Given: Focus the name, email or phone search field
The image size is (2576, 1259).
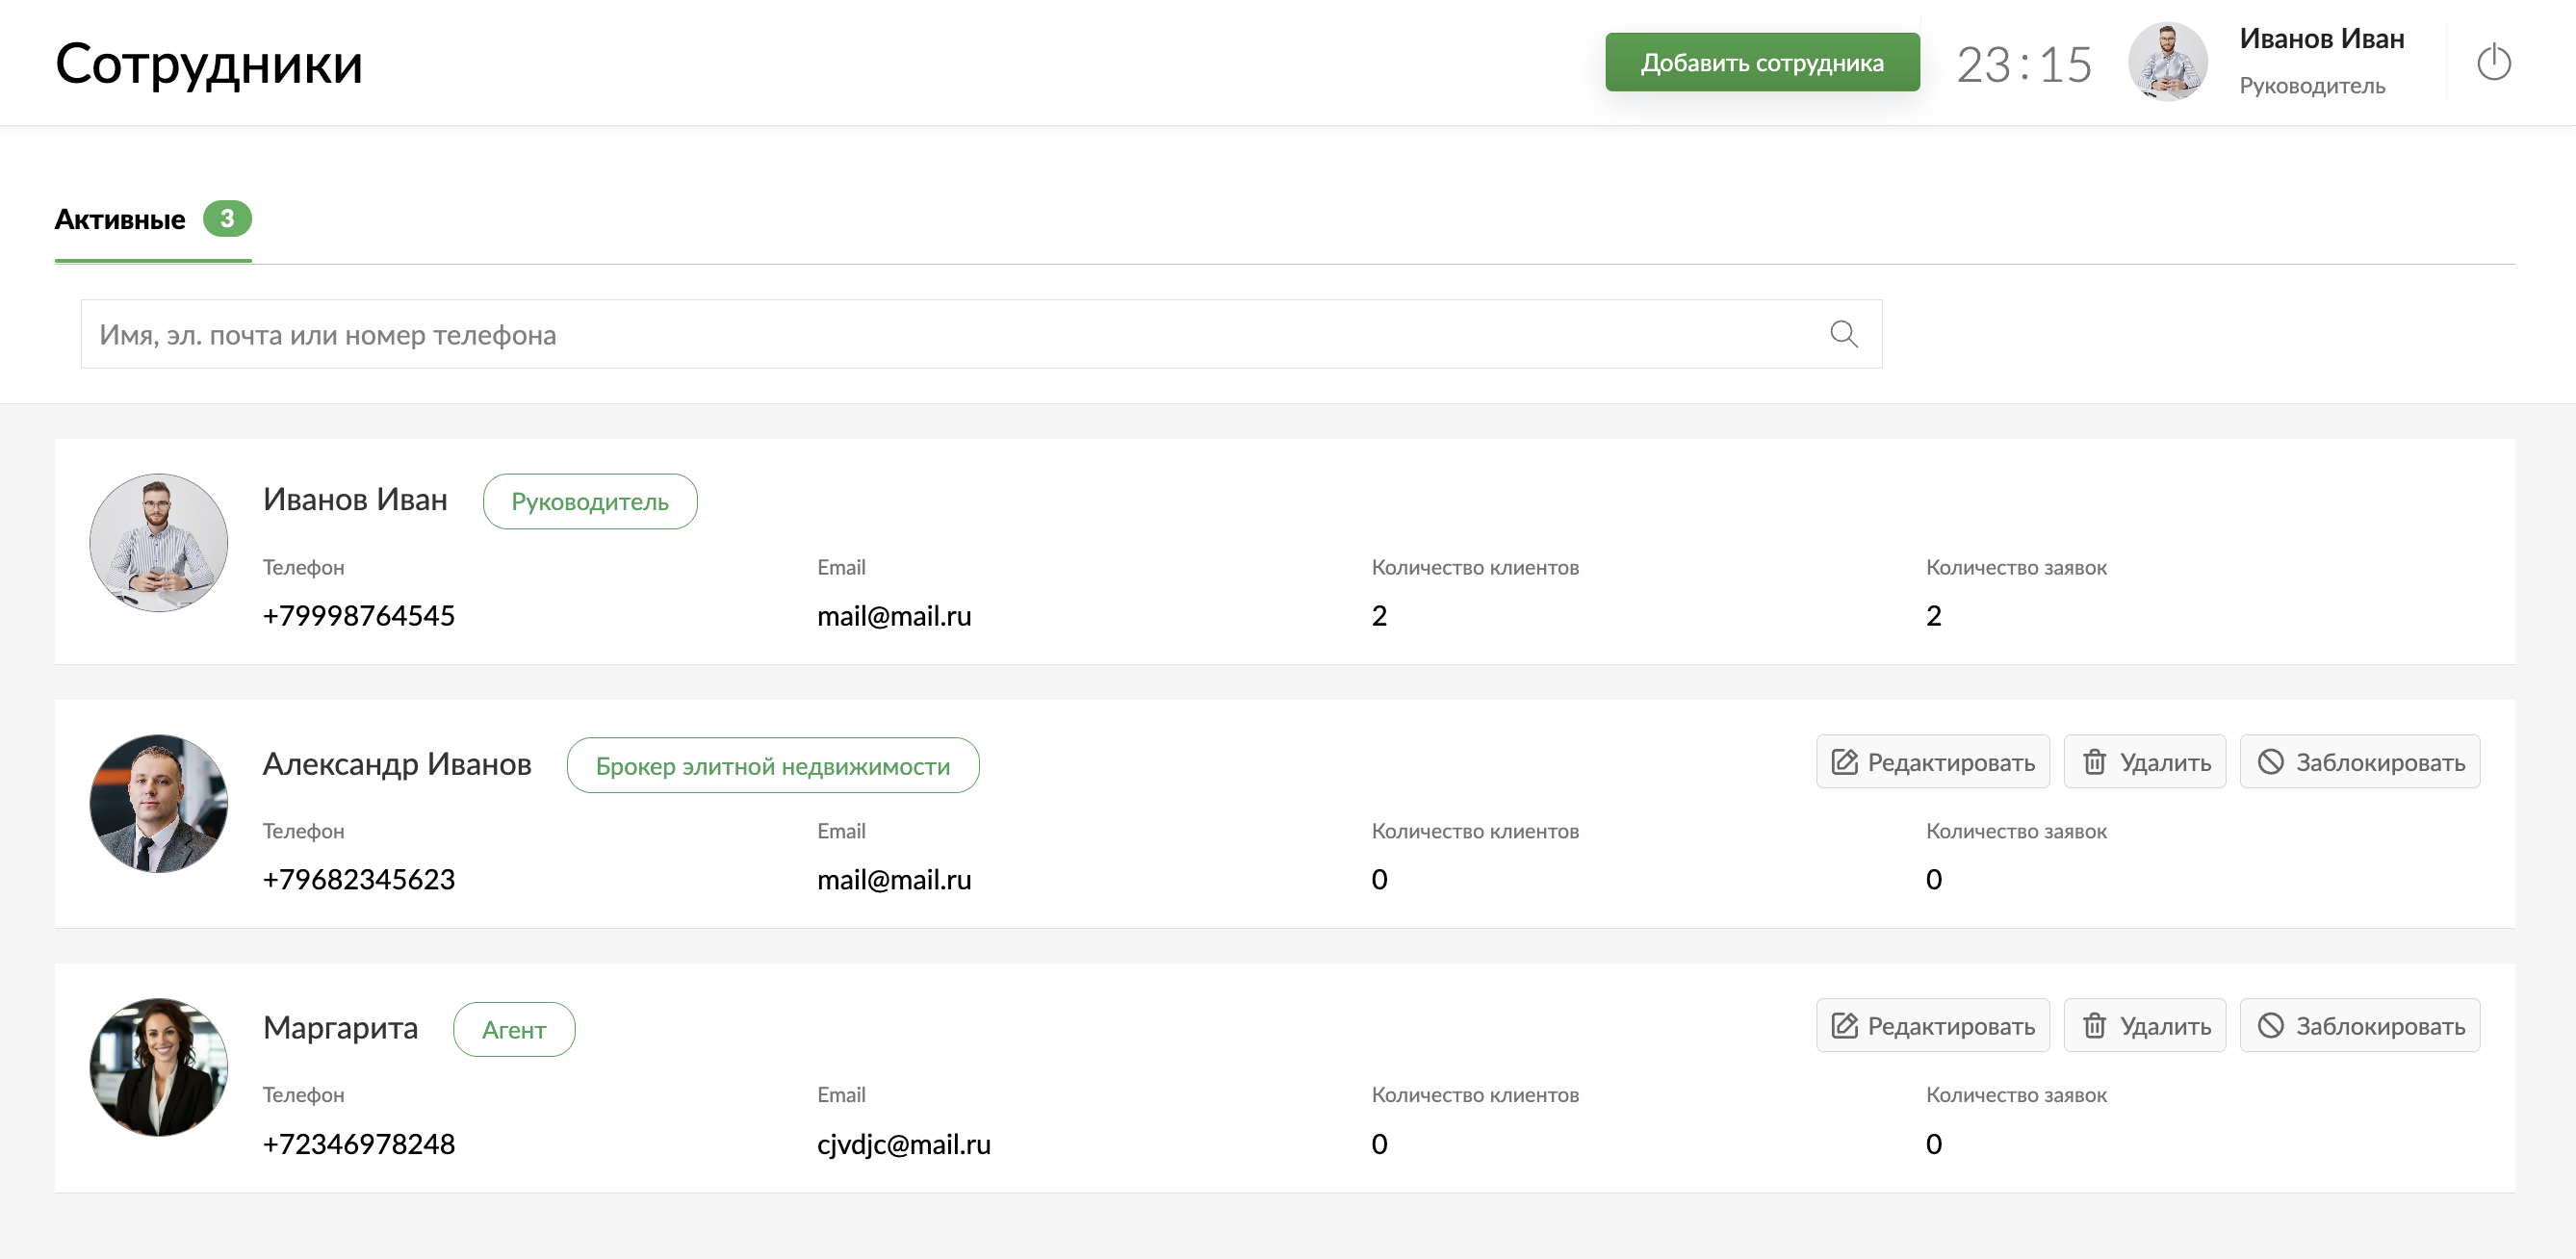Looking at the screenshot, I should pyautogui.click(x=981, y=334).
